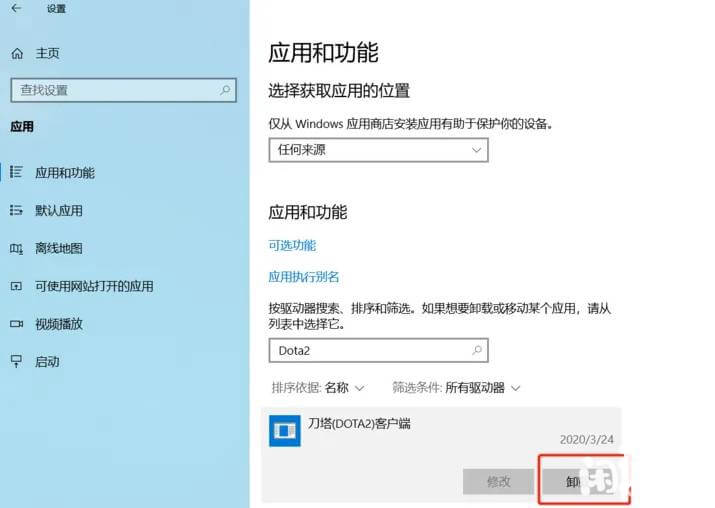
Task: Click the magnifier icon in Dota2 search box
Action: click(x=477, y=350)
